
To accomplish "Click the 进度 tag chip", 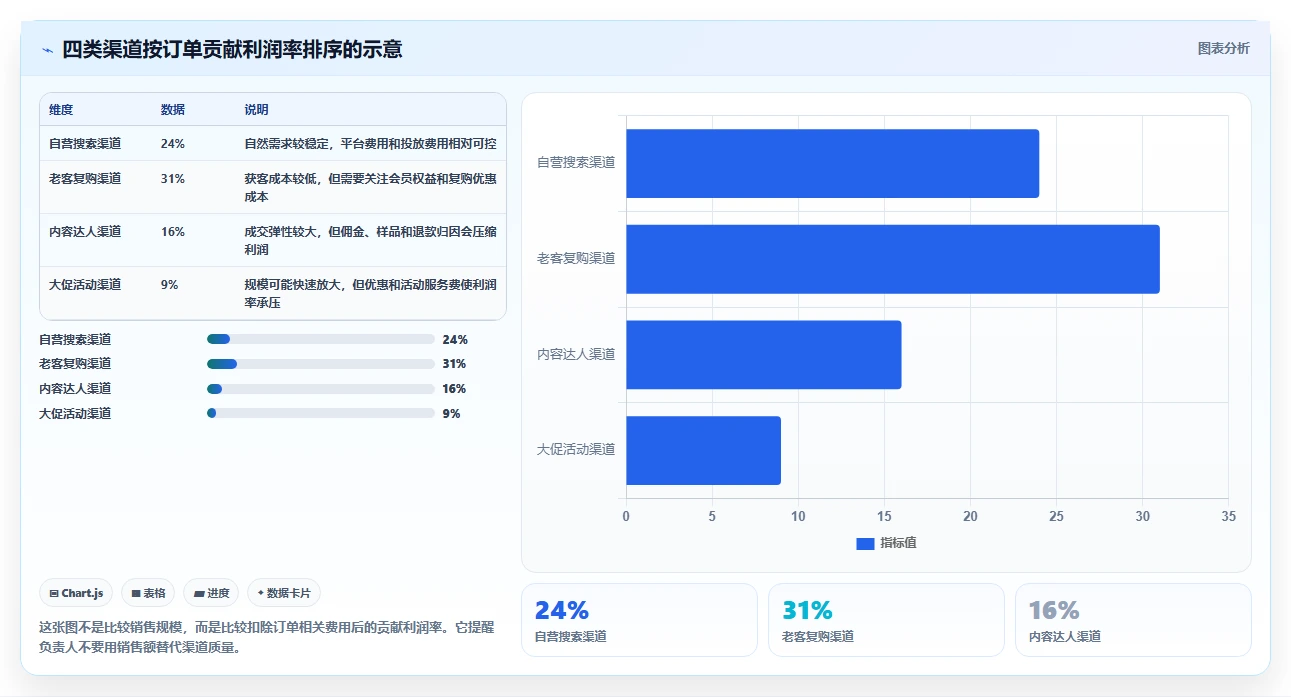I will coord(211,593).
